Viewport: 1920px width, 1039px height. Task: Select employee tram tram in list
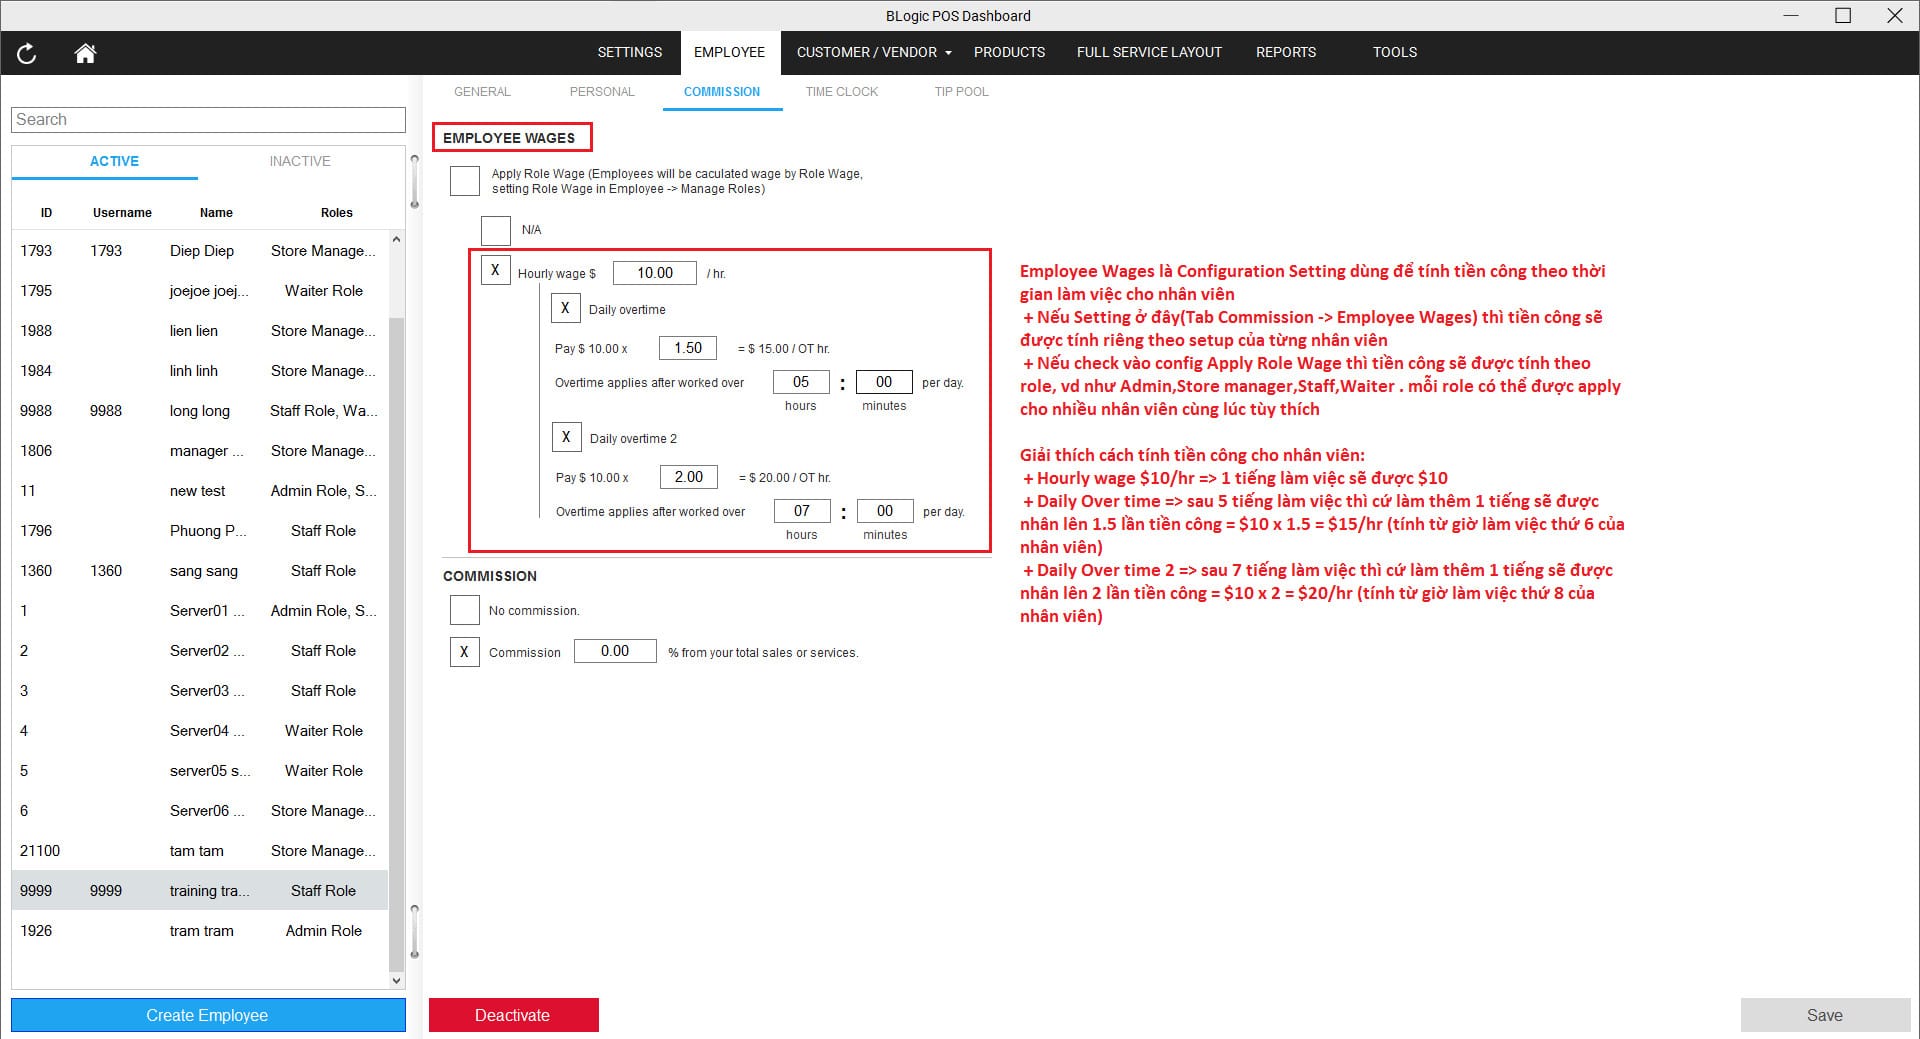click(x=200, y=931)
